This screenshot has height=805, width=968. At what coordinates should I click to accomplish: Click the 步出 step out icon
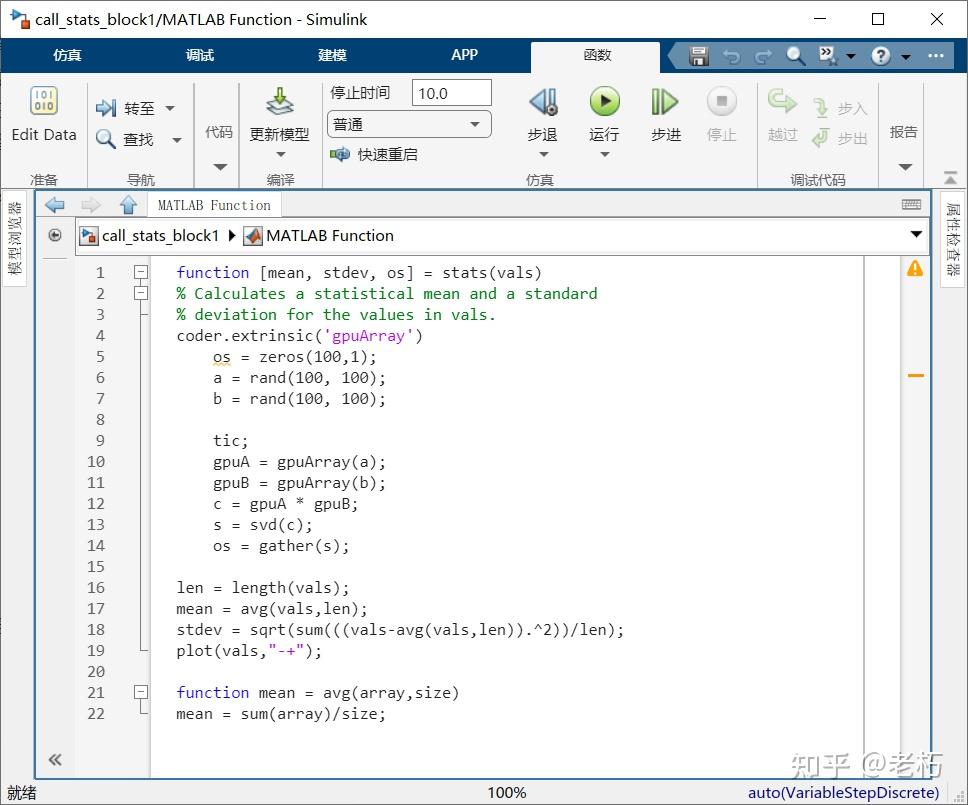tap(820, 138)
